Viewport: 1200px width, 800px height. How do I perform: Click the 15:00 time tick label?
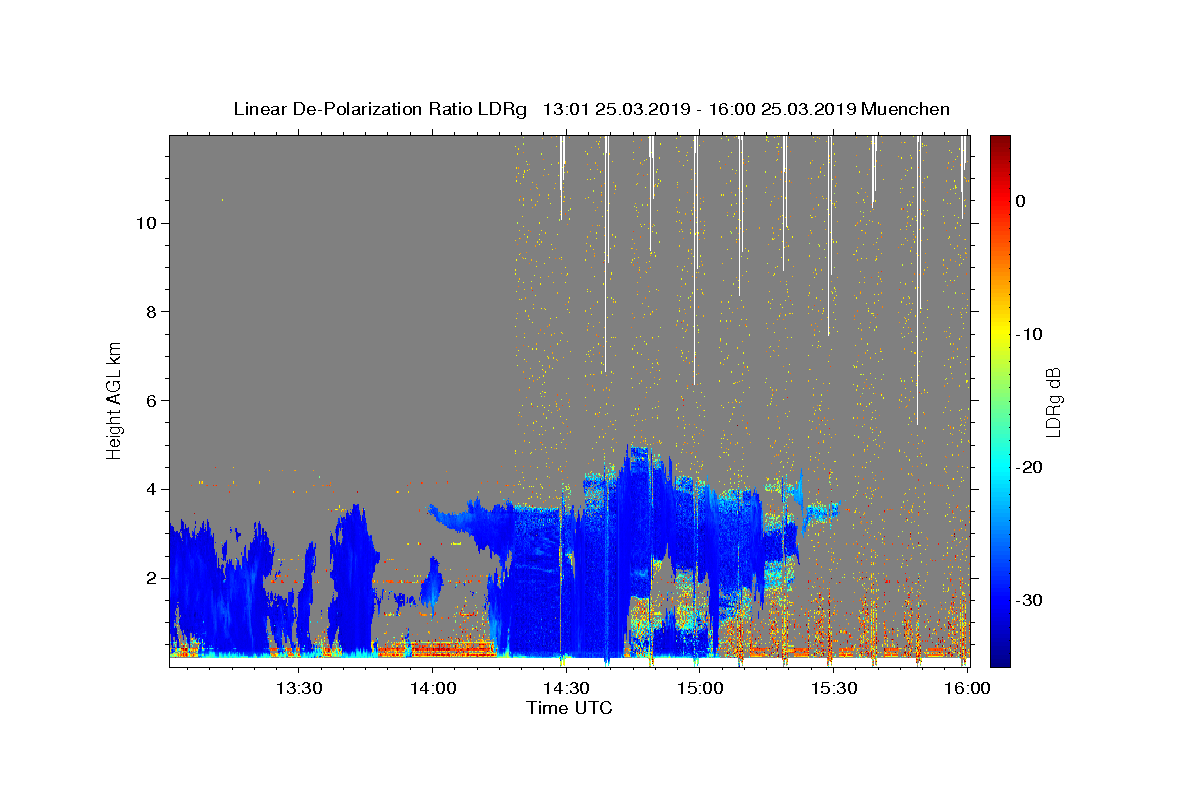click(700, 689)
